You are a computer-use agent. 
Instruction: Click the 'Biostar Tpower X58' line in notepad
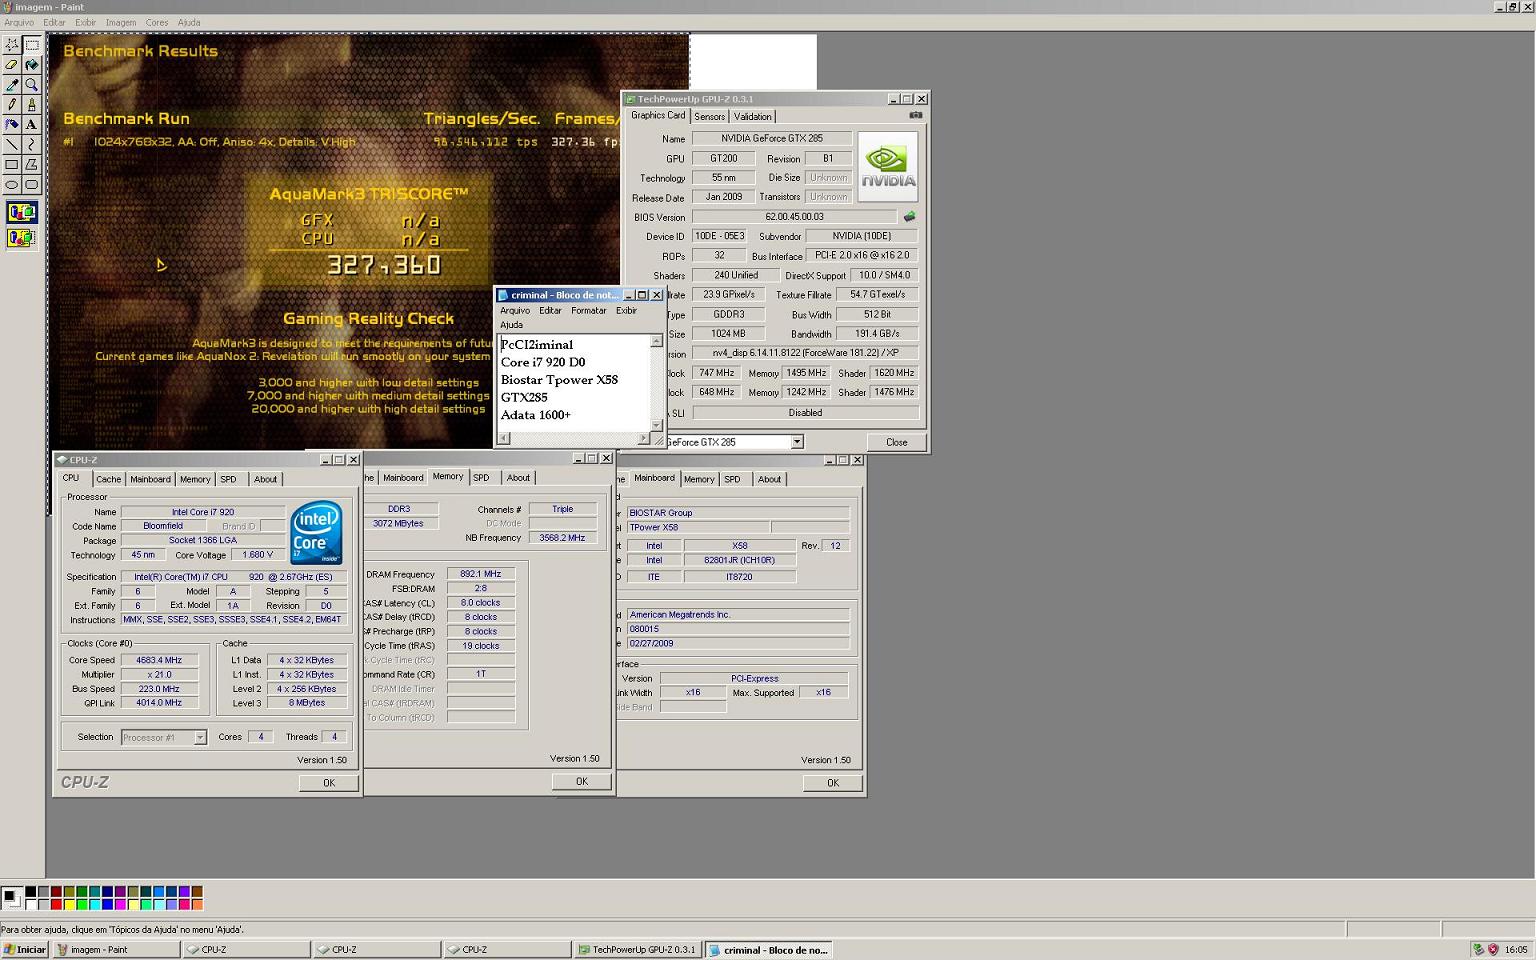(x=559, y=380)
